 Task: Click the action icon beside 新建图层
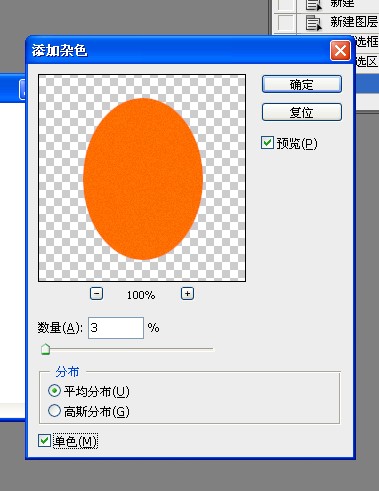(x=314, y=23)
